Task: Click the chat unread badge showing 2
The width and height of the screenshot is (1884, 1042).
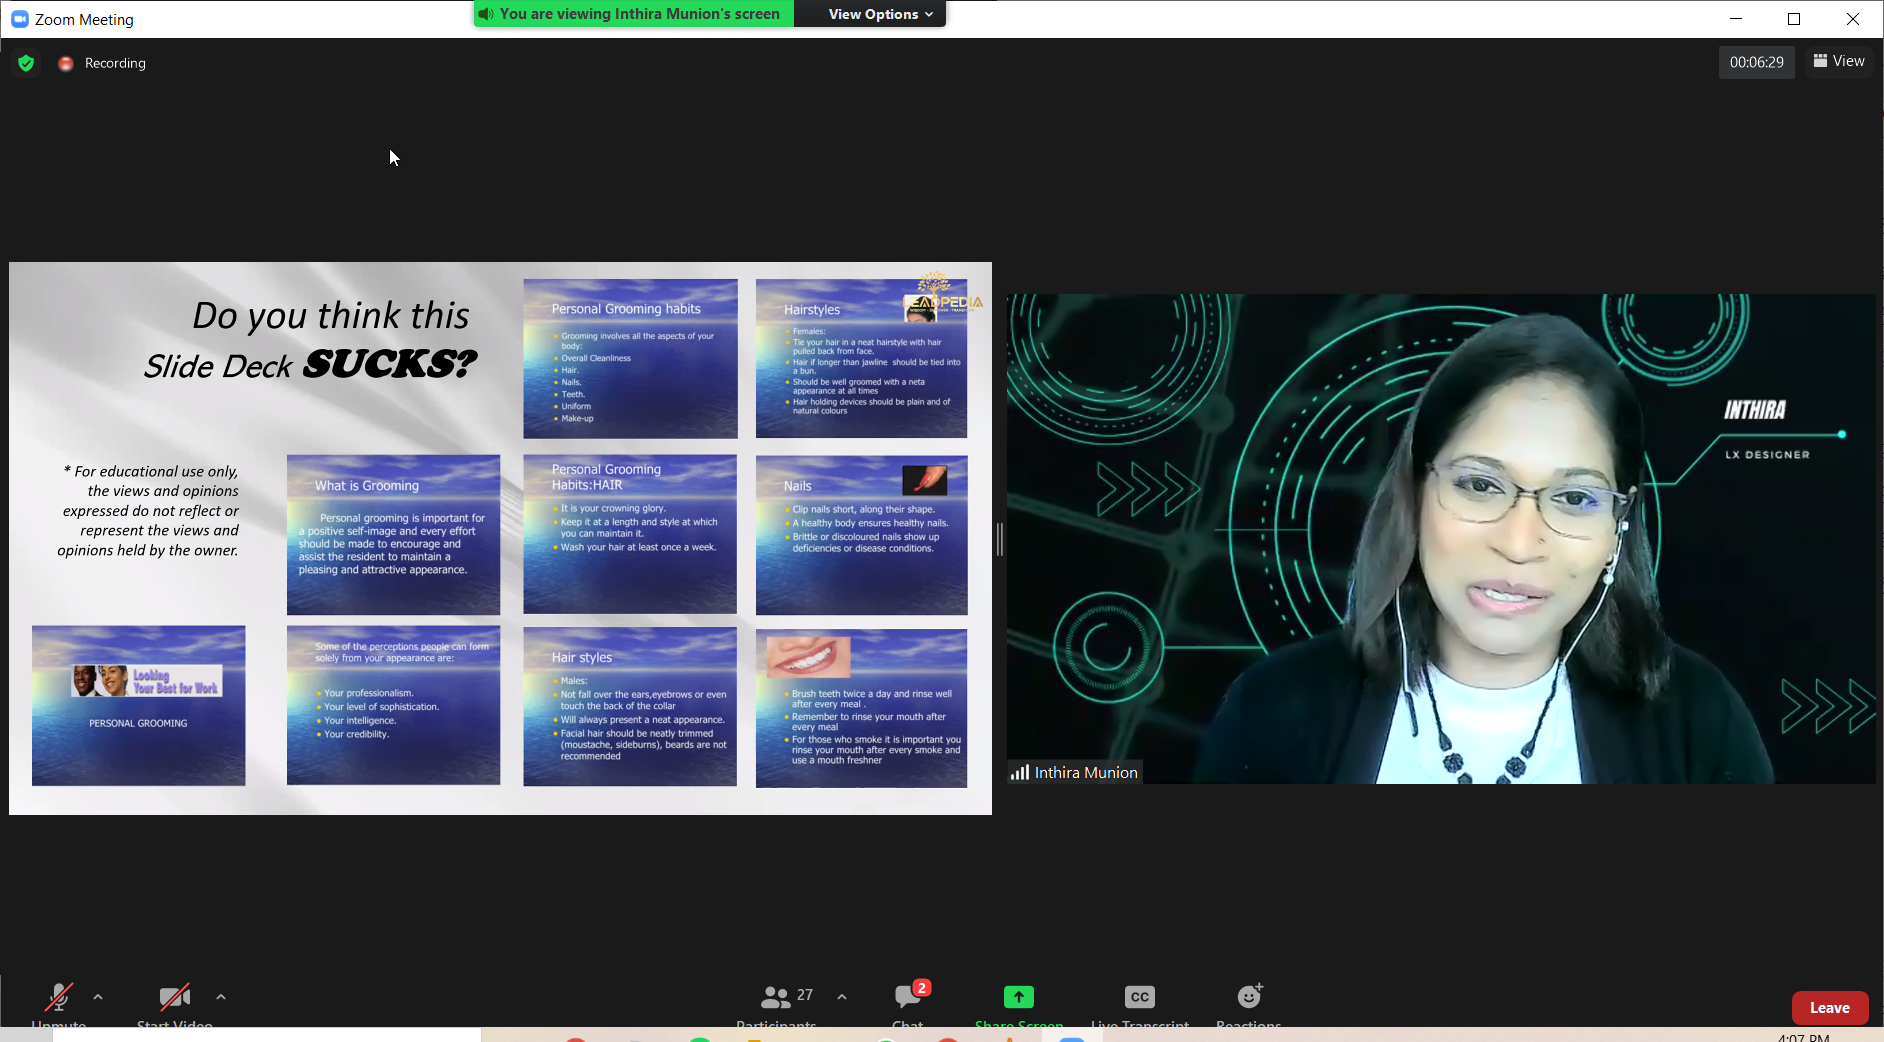Action: [922, 988]
